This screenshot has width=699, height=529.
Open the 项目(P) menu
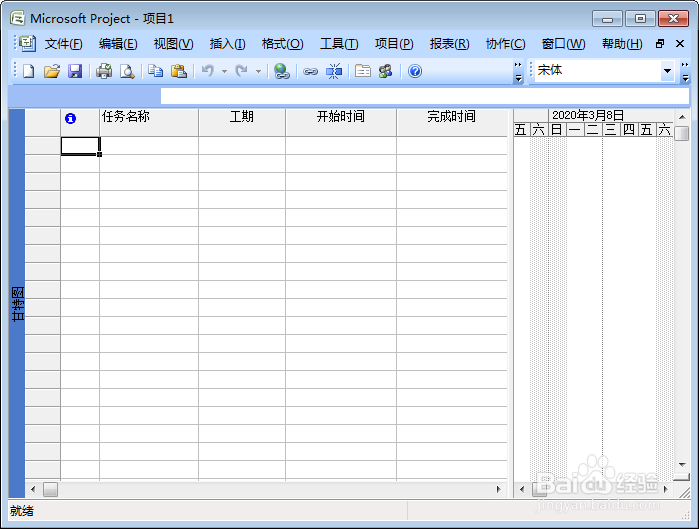tap(394, 44)
